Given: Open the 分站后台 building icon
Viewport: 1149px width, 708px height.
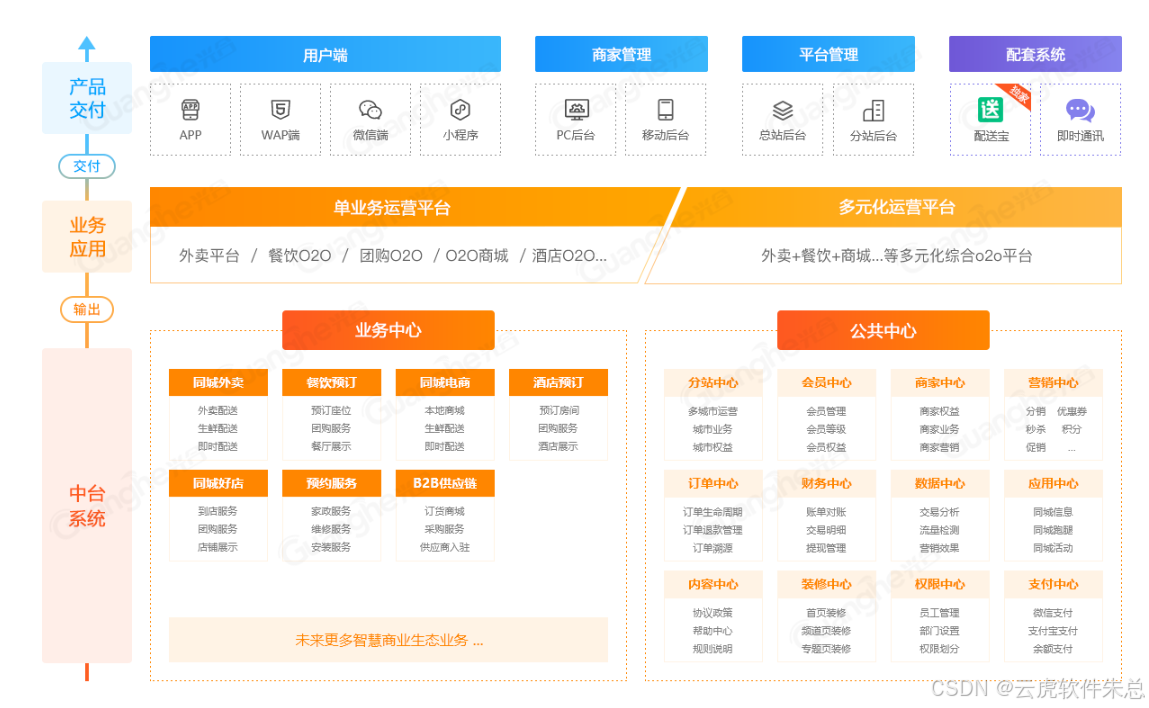Looking at the screenshot, I should point(873,109).
